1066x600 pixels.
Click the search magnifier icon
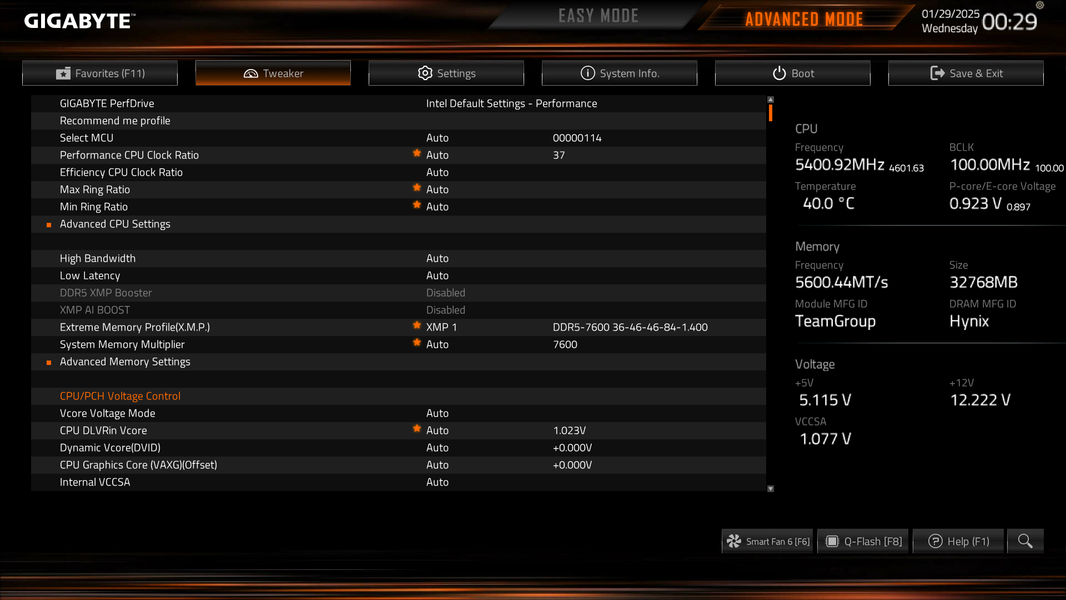coord(1025,541)
